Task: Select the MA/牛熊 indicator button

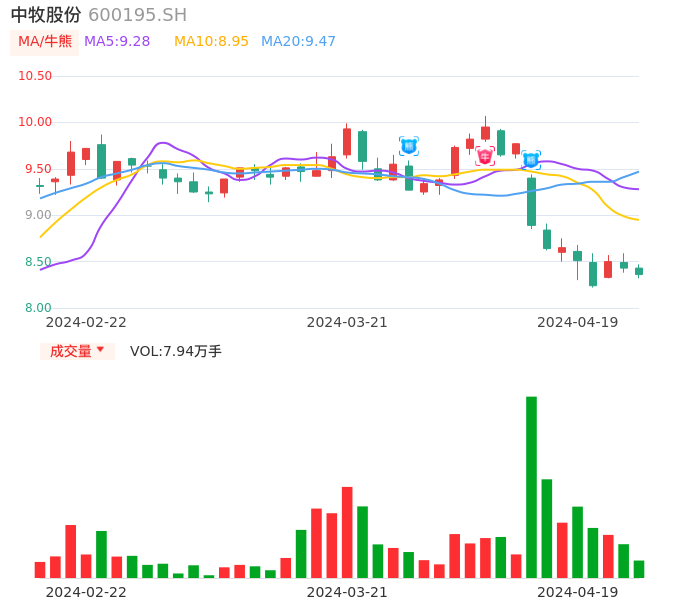Action: (45, 42)
